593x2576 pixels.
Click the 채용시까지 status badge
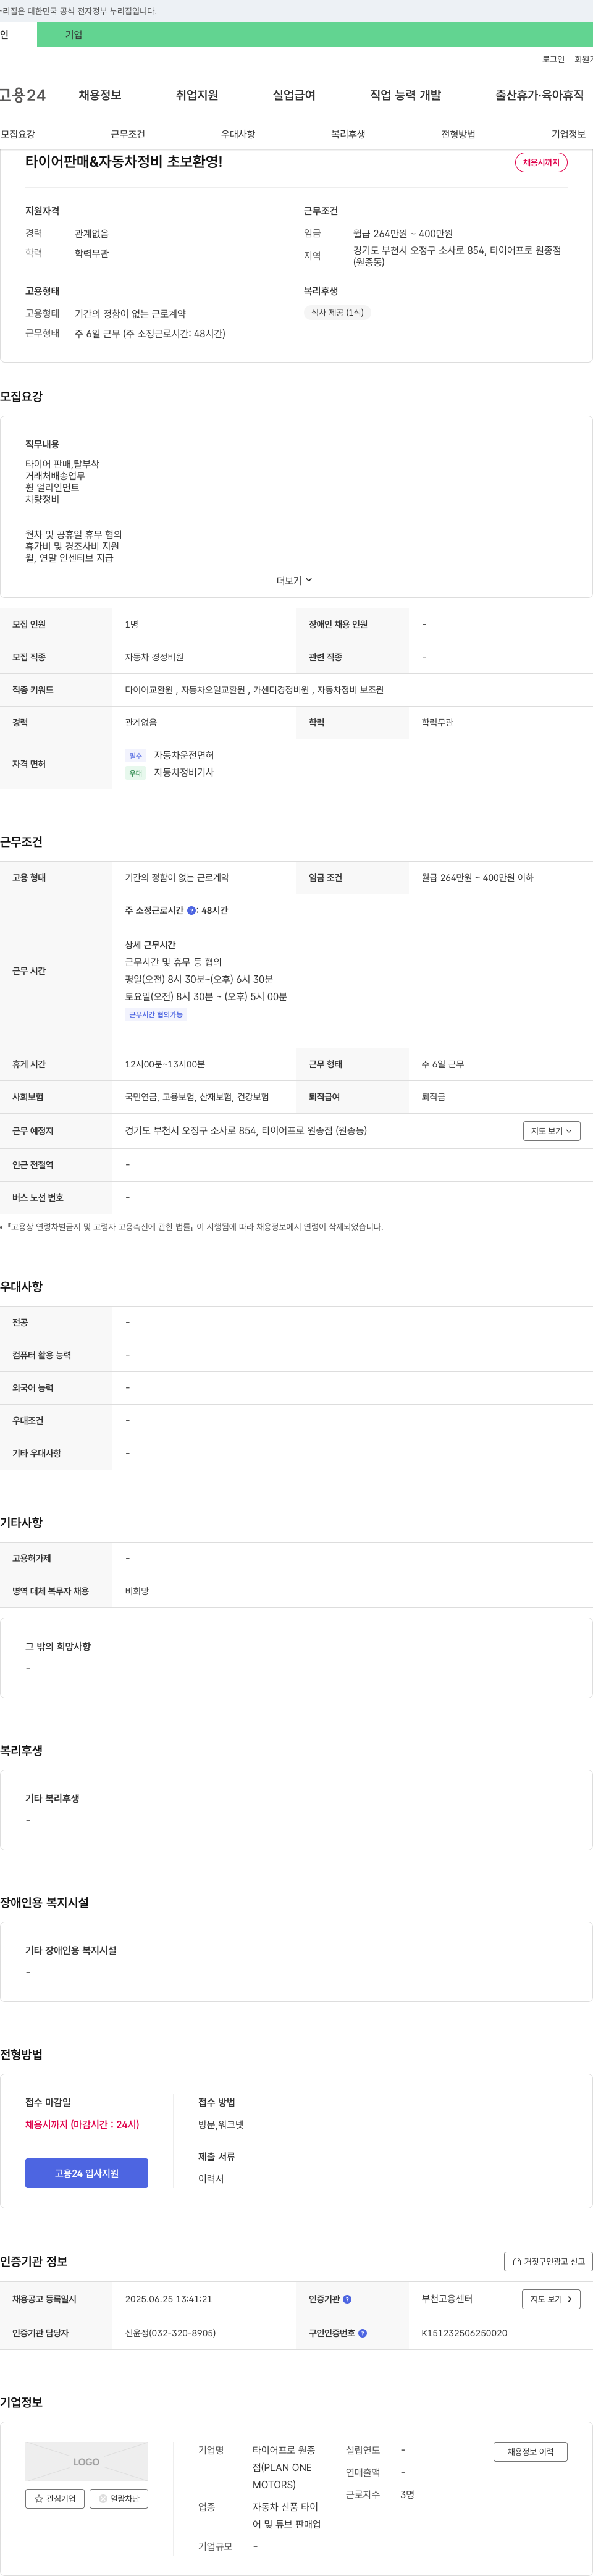541,162
